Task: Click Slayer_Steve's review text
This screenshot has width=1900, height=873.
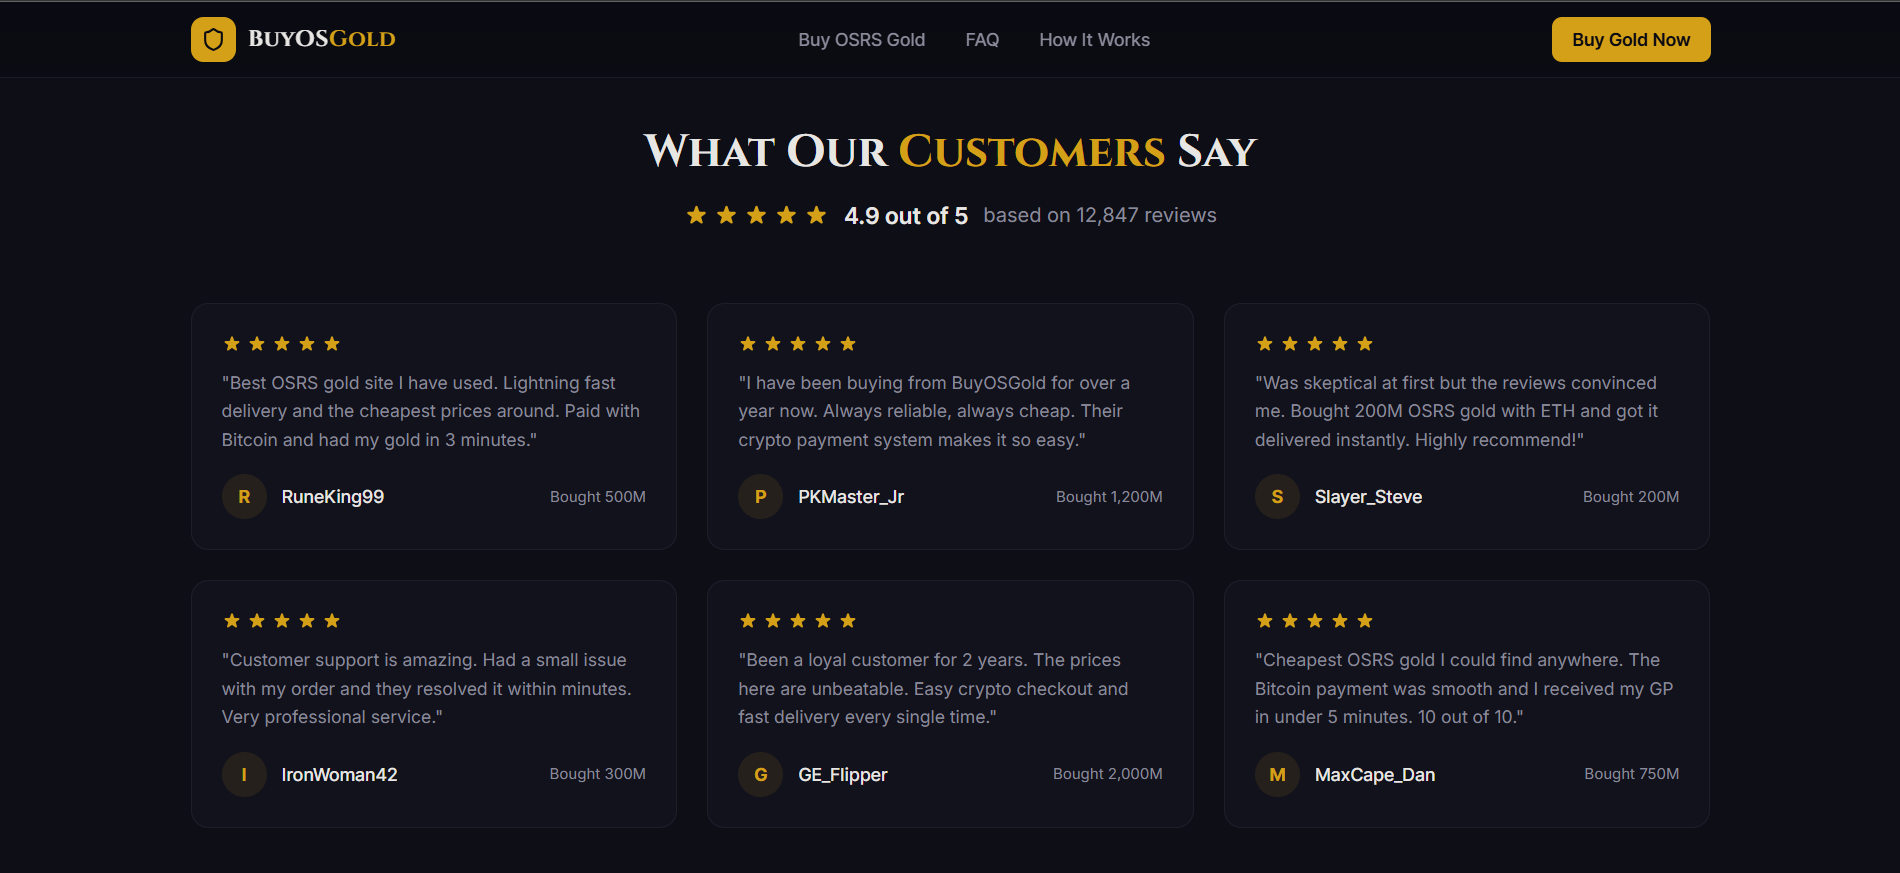Action: tap(1456, 411)
